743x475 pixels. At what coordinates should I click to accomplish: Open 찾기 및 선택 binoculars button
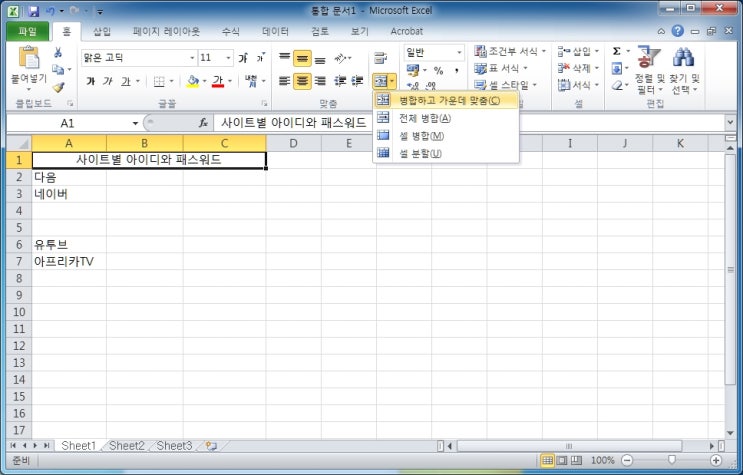[684, 70]
